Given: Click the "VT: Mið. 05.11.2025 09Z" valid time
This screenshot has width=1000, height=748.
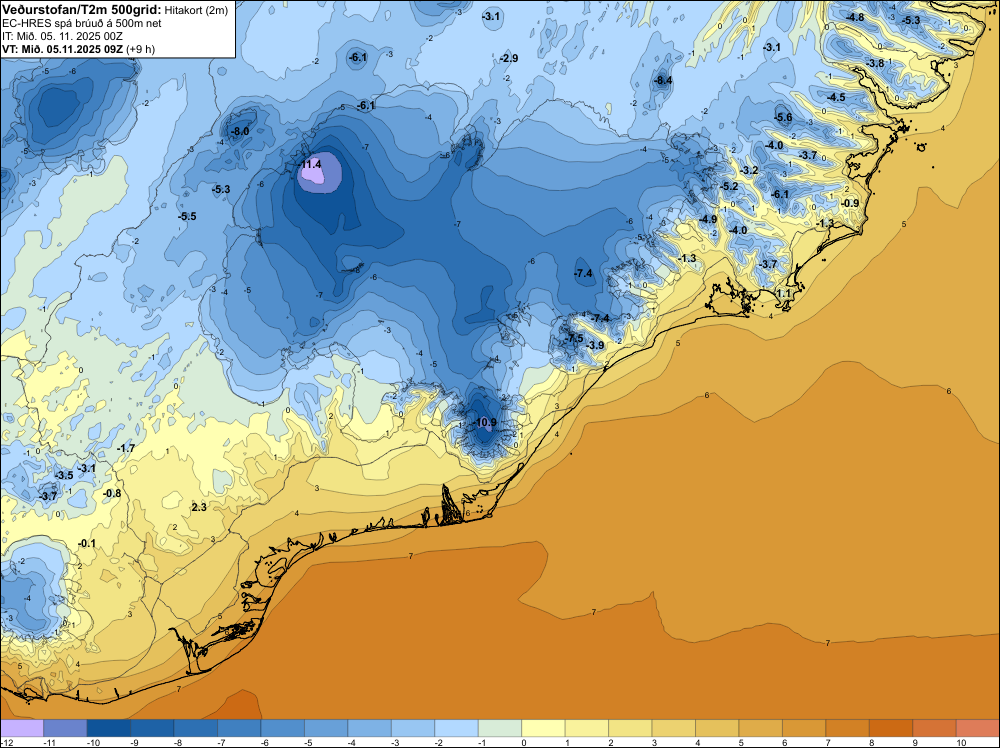Looking at the screenshot, I should coord(62,49).
